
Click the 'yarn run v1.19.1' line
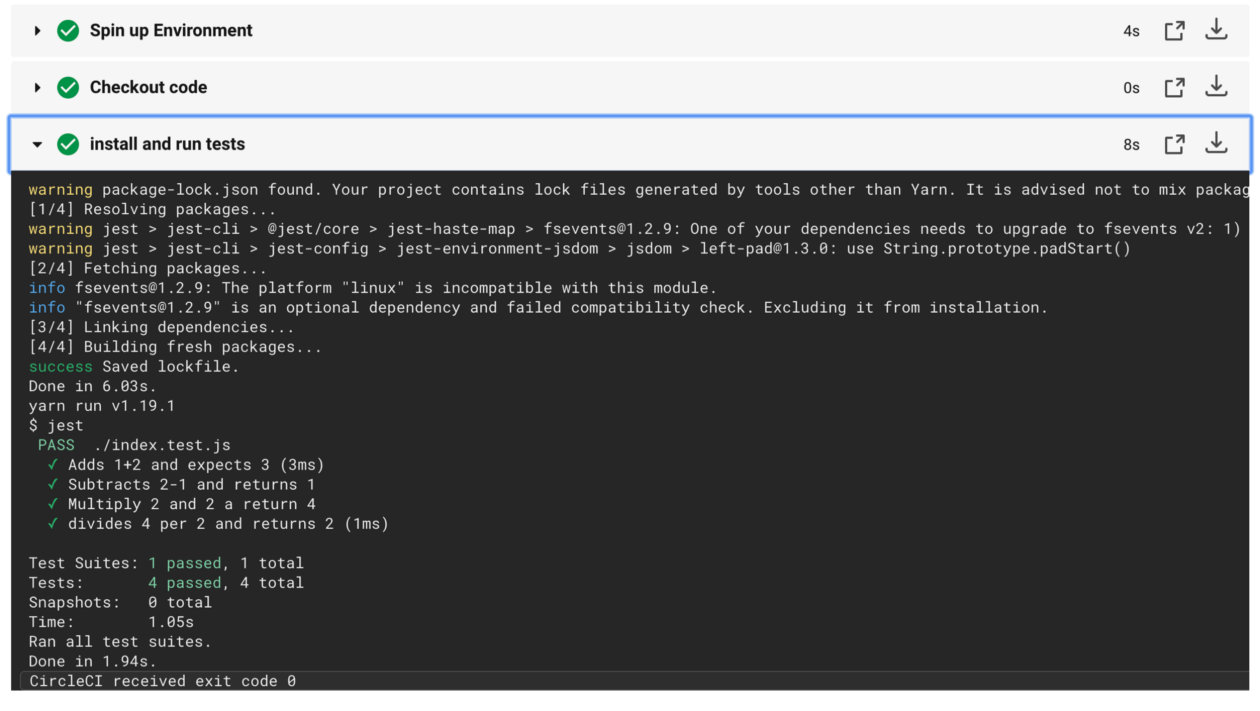click(101, 406)
